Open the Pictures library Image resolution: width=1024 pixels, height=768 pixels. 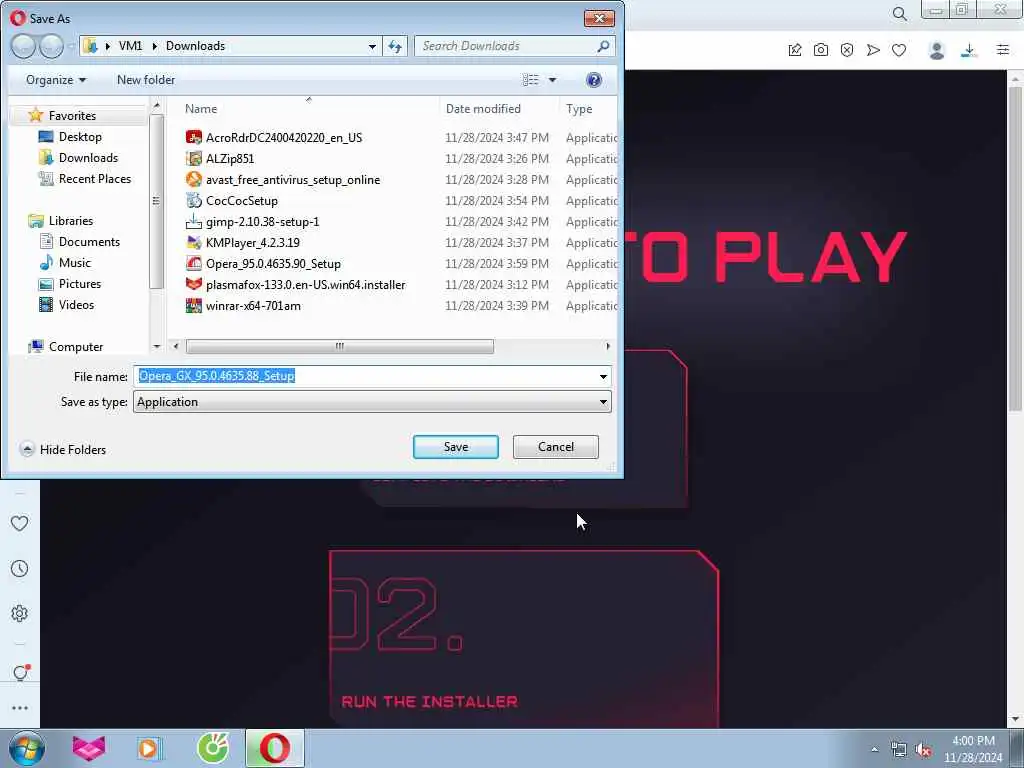click(x=80, y=283)
